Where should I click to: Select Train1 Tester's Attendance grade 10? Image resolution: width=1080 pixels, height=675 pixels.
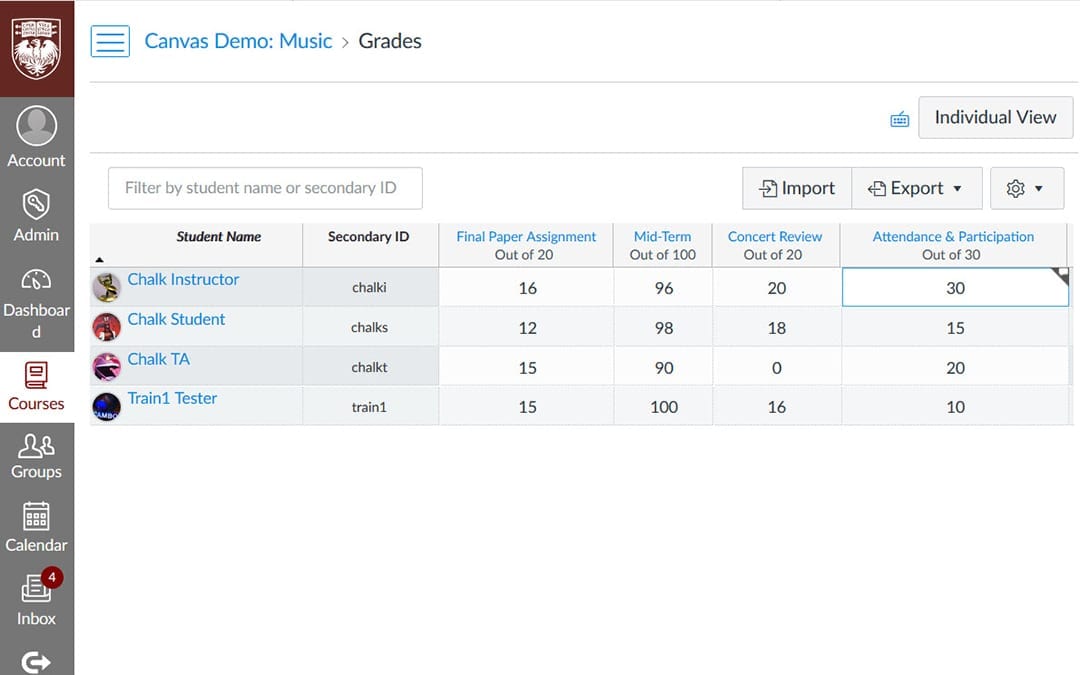point(955,406)
